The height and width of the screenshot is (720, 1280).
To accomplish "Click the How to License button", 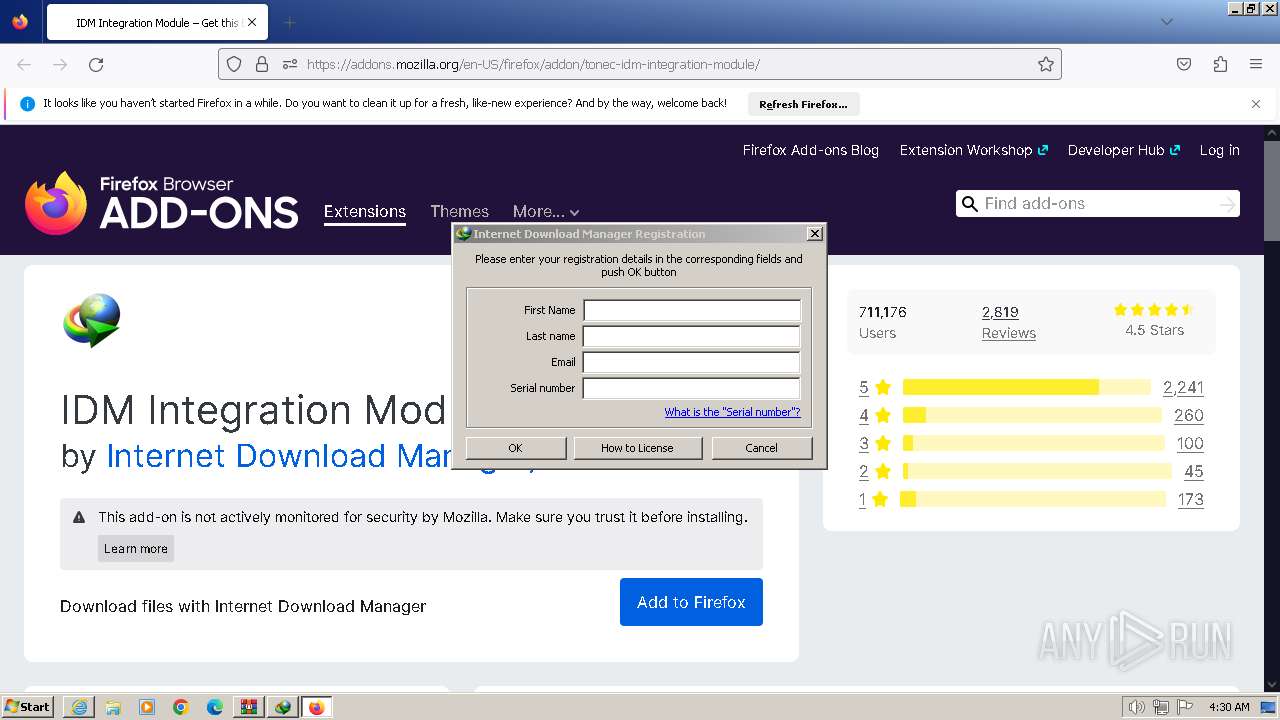I will pyautogui.click(x=637, y=448).
